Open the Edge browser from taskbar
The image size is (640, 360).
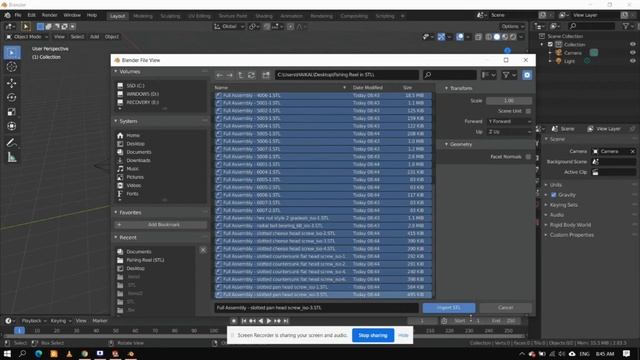coord(38,354)
